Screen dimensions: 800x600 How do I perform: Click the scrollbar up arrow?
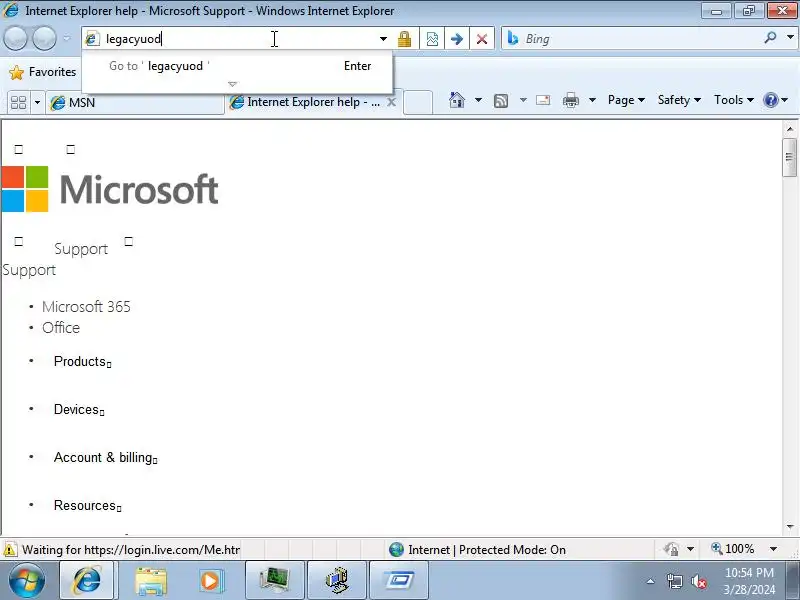pyautogui.click(x=790, y=129)
